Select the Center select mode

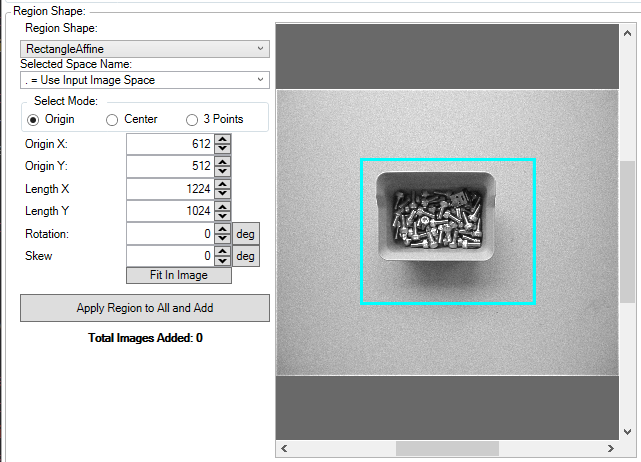point(113,119)
